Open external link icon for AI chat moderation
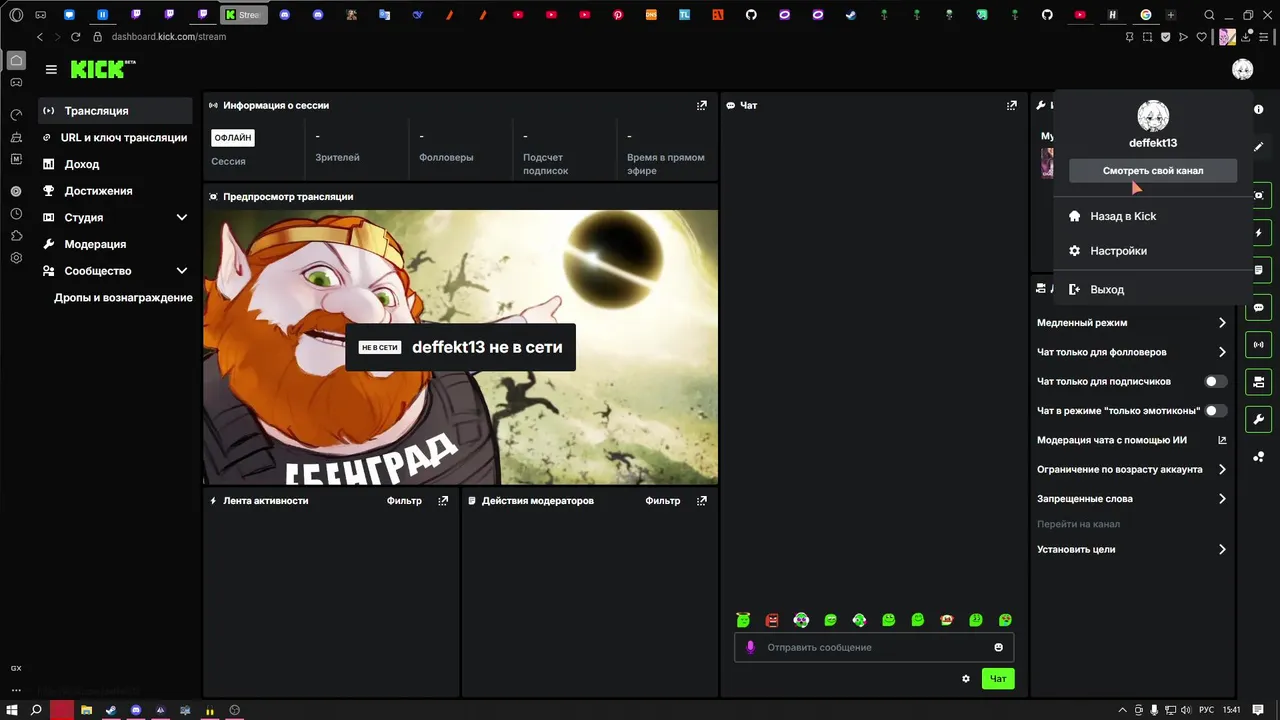Viewport: 1280px width, 720px height. coord(1222,440)
